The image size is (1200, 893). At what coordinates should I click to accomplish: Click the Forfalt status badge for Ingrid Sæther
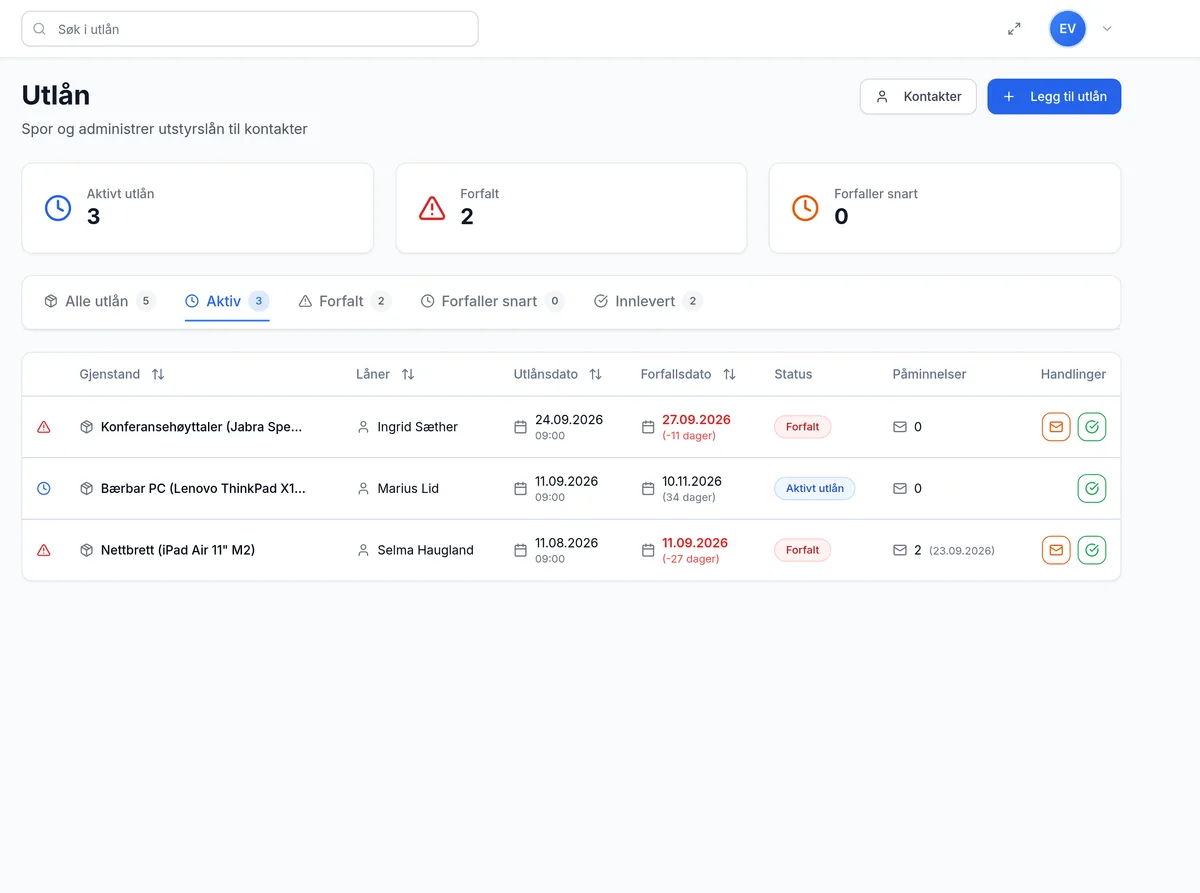802,427
